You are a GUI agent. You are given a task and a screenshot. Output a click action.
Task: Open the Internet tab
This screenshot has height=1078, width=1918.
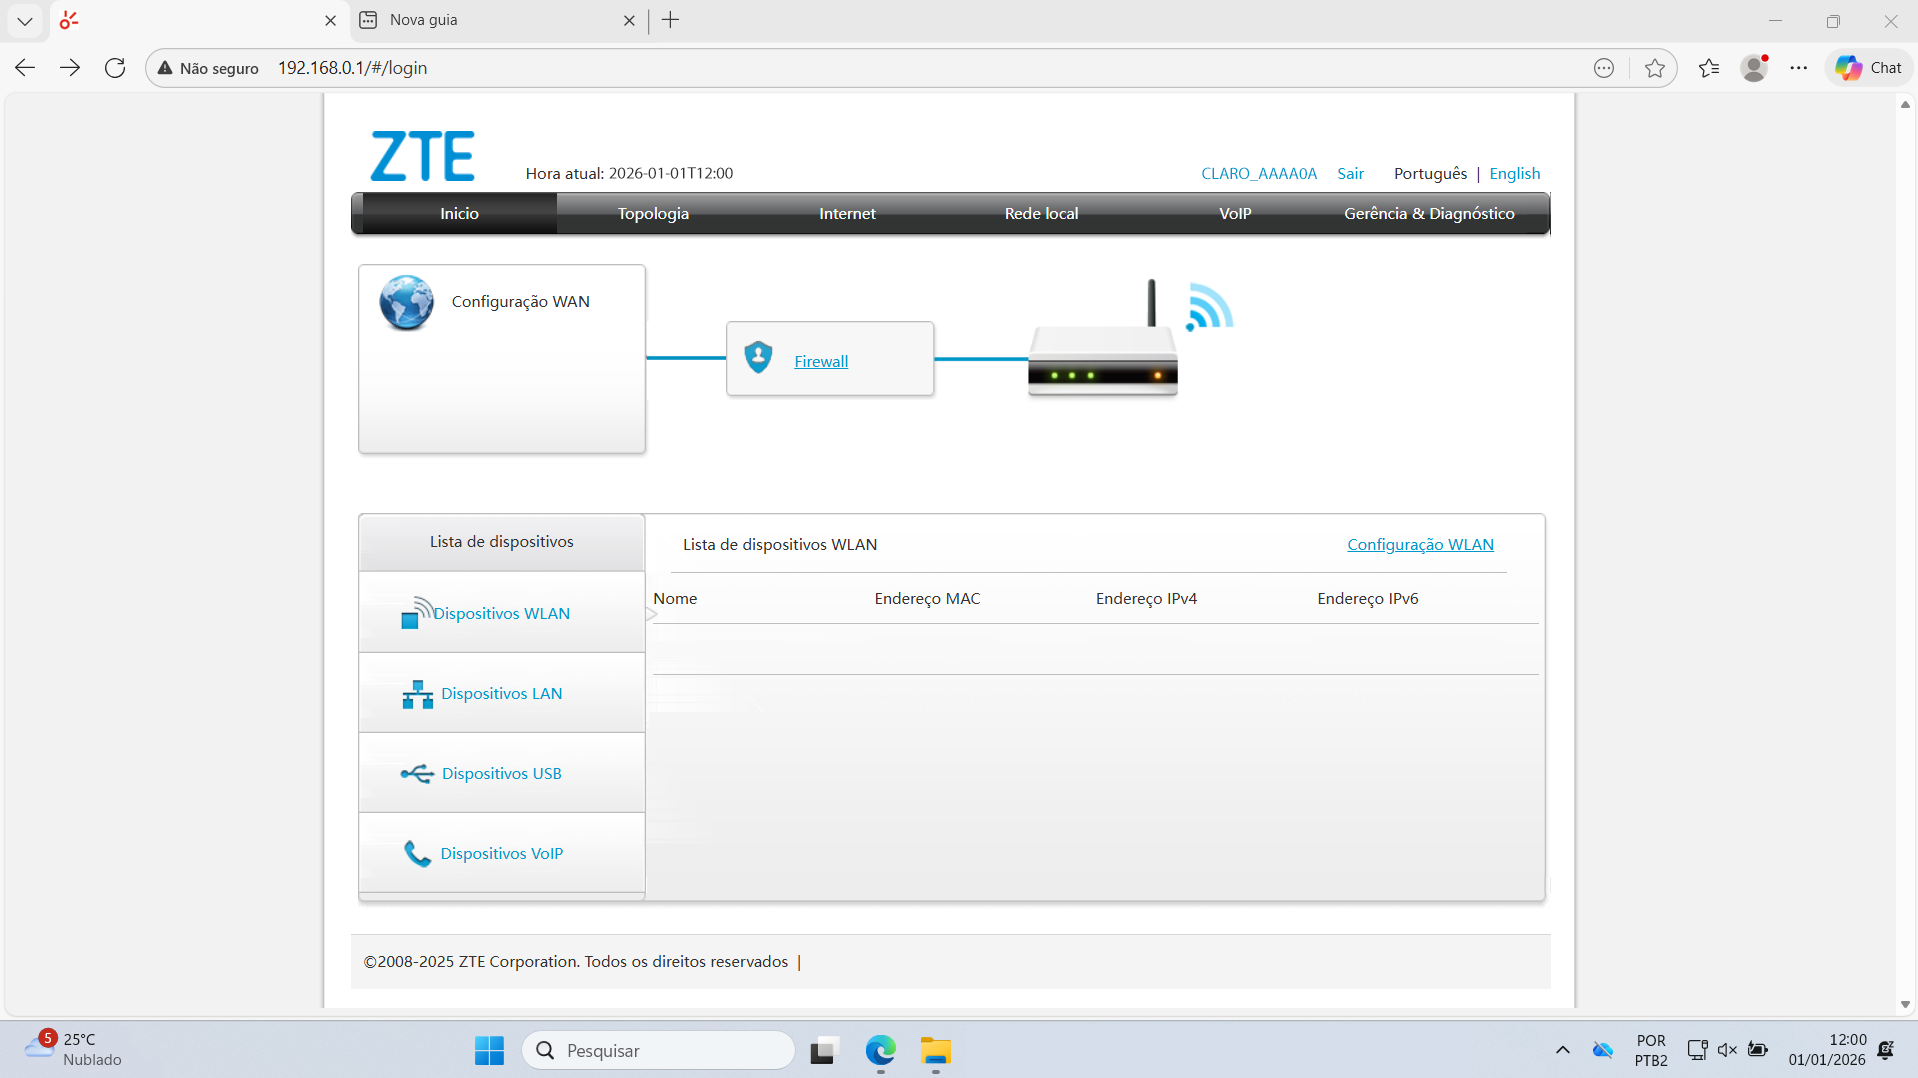[x=846, y=213]
